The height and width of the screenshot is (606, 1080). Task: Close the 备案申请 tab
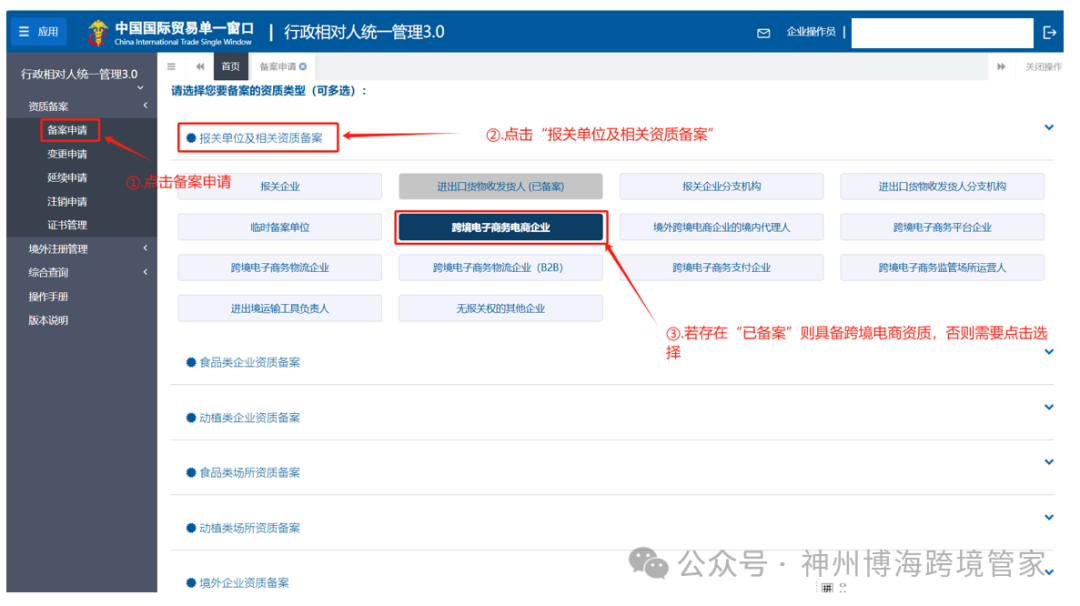[x=303, y=67]
